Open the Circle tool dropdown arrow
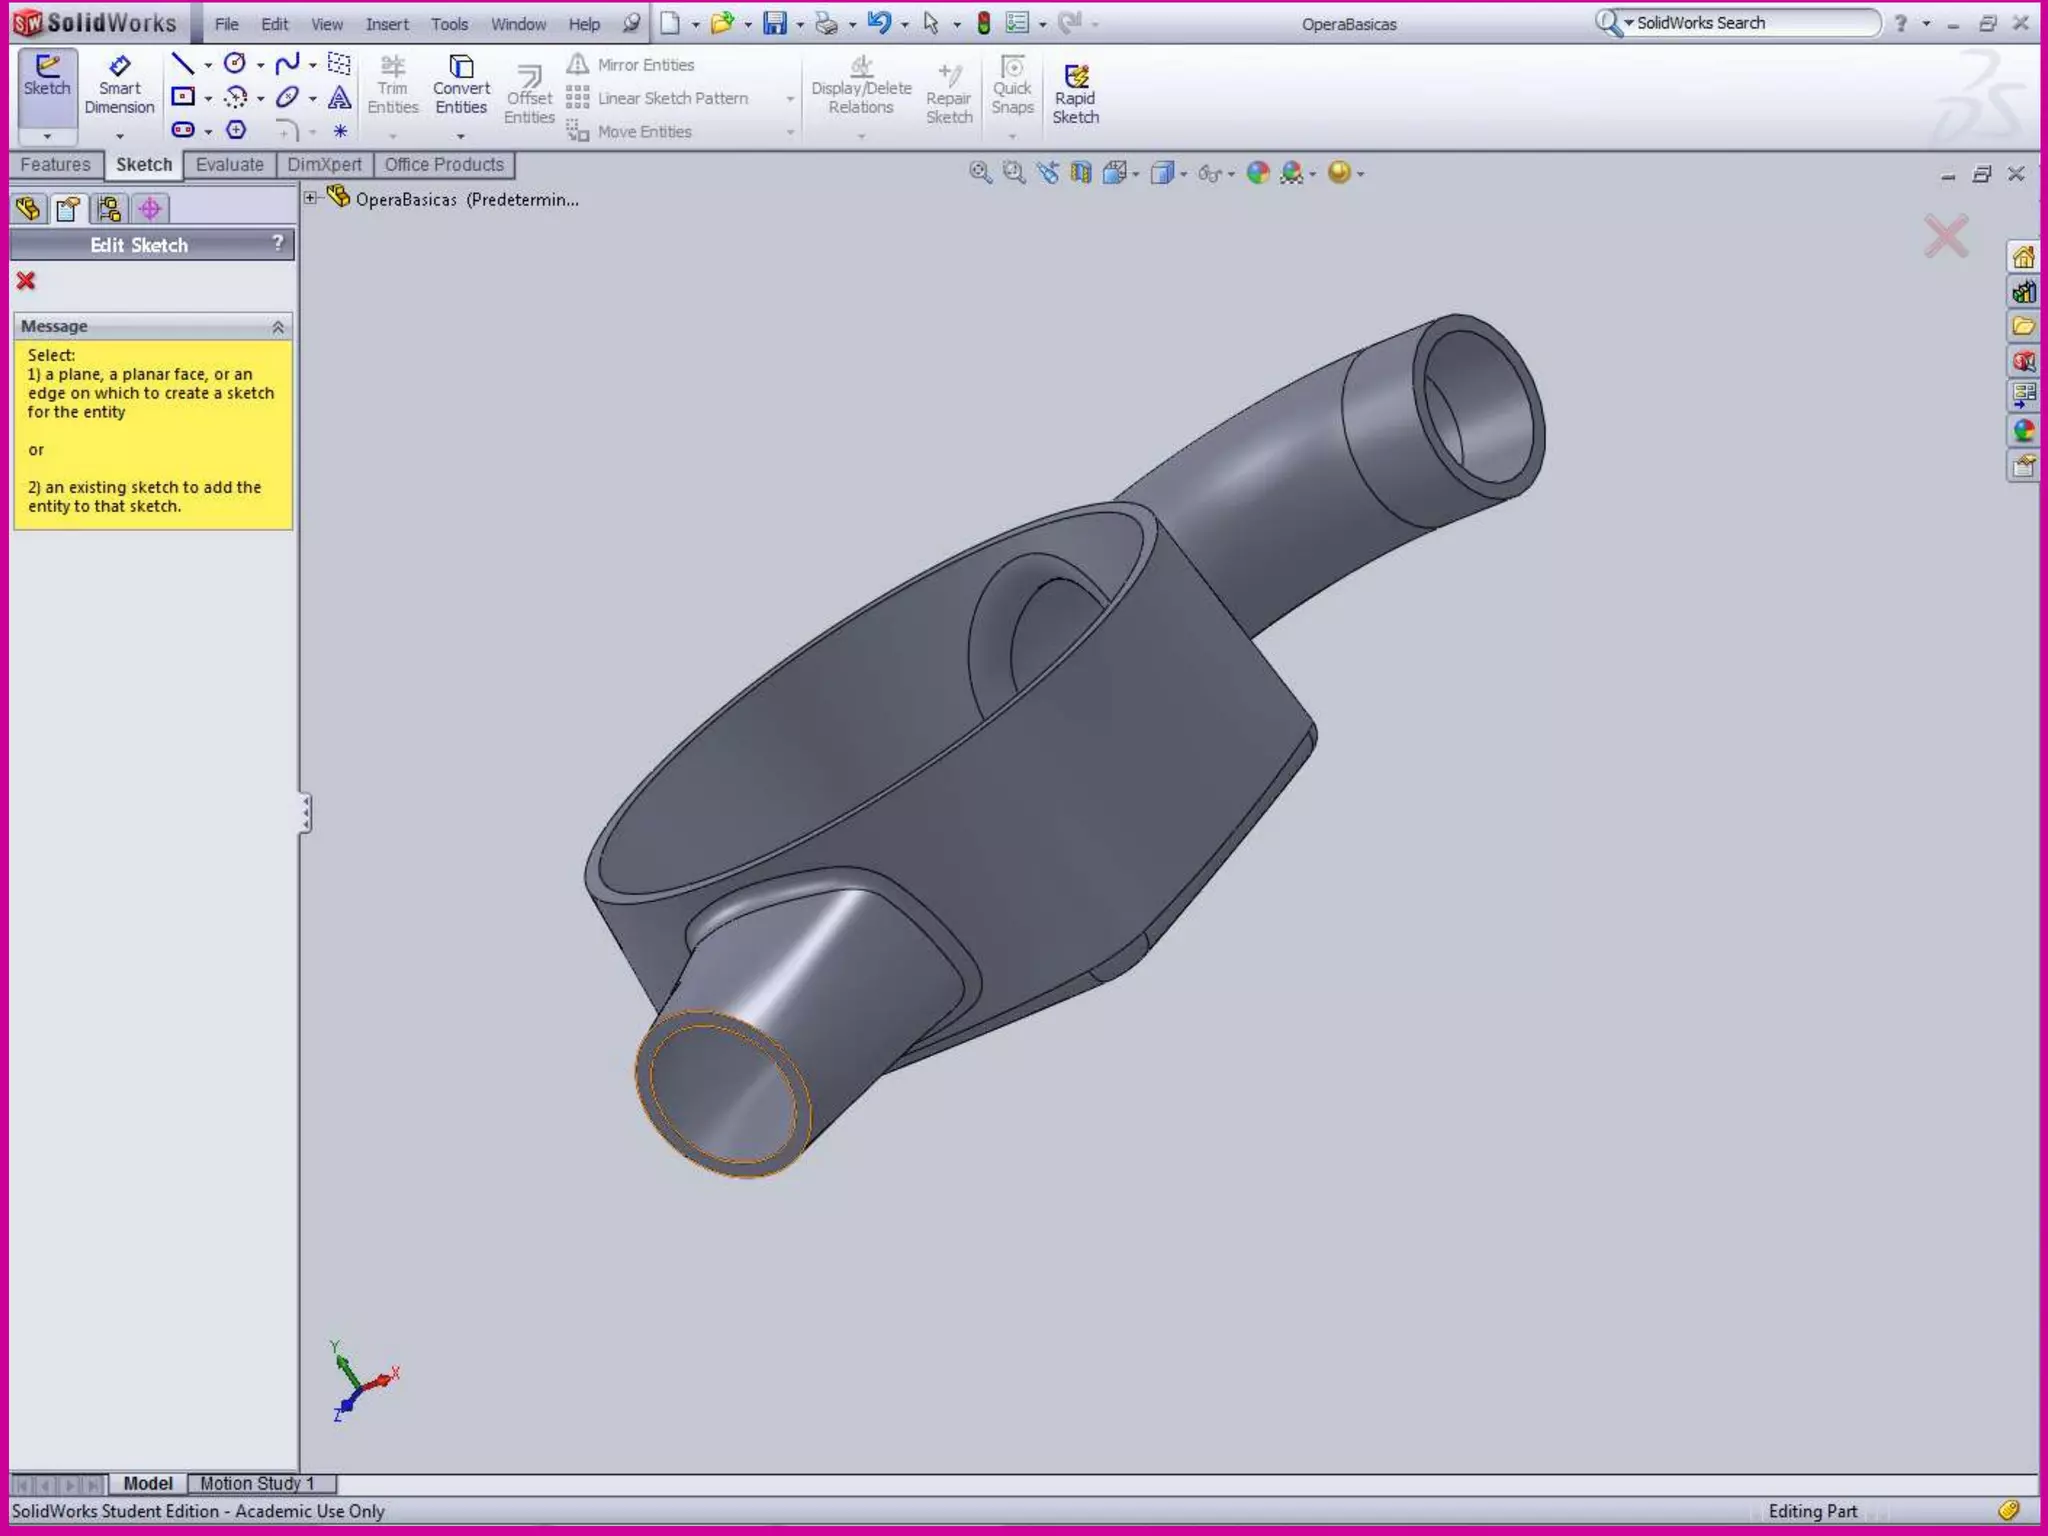The height and width of the screenshot is (1536, 2048). click(260, 66)
